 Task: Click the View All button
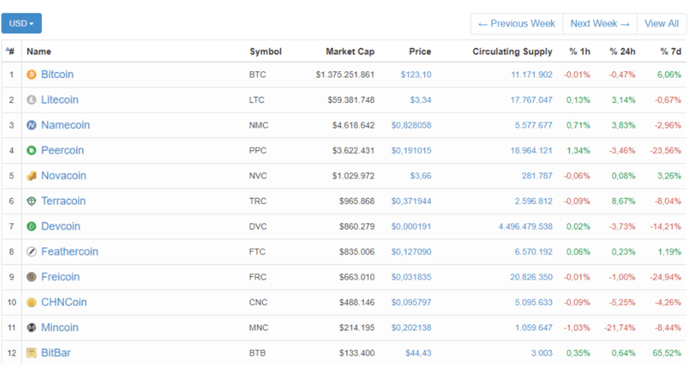(661, 24)
